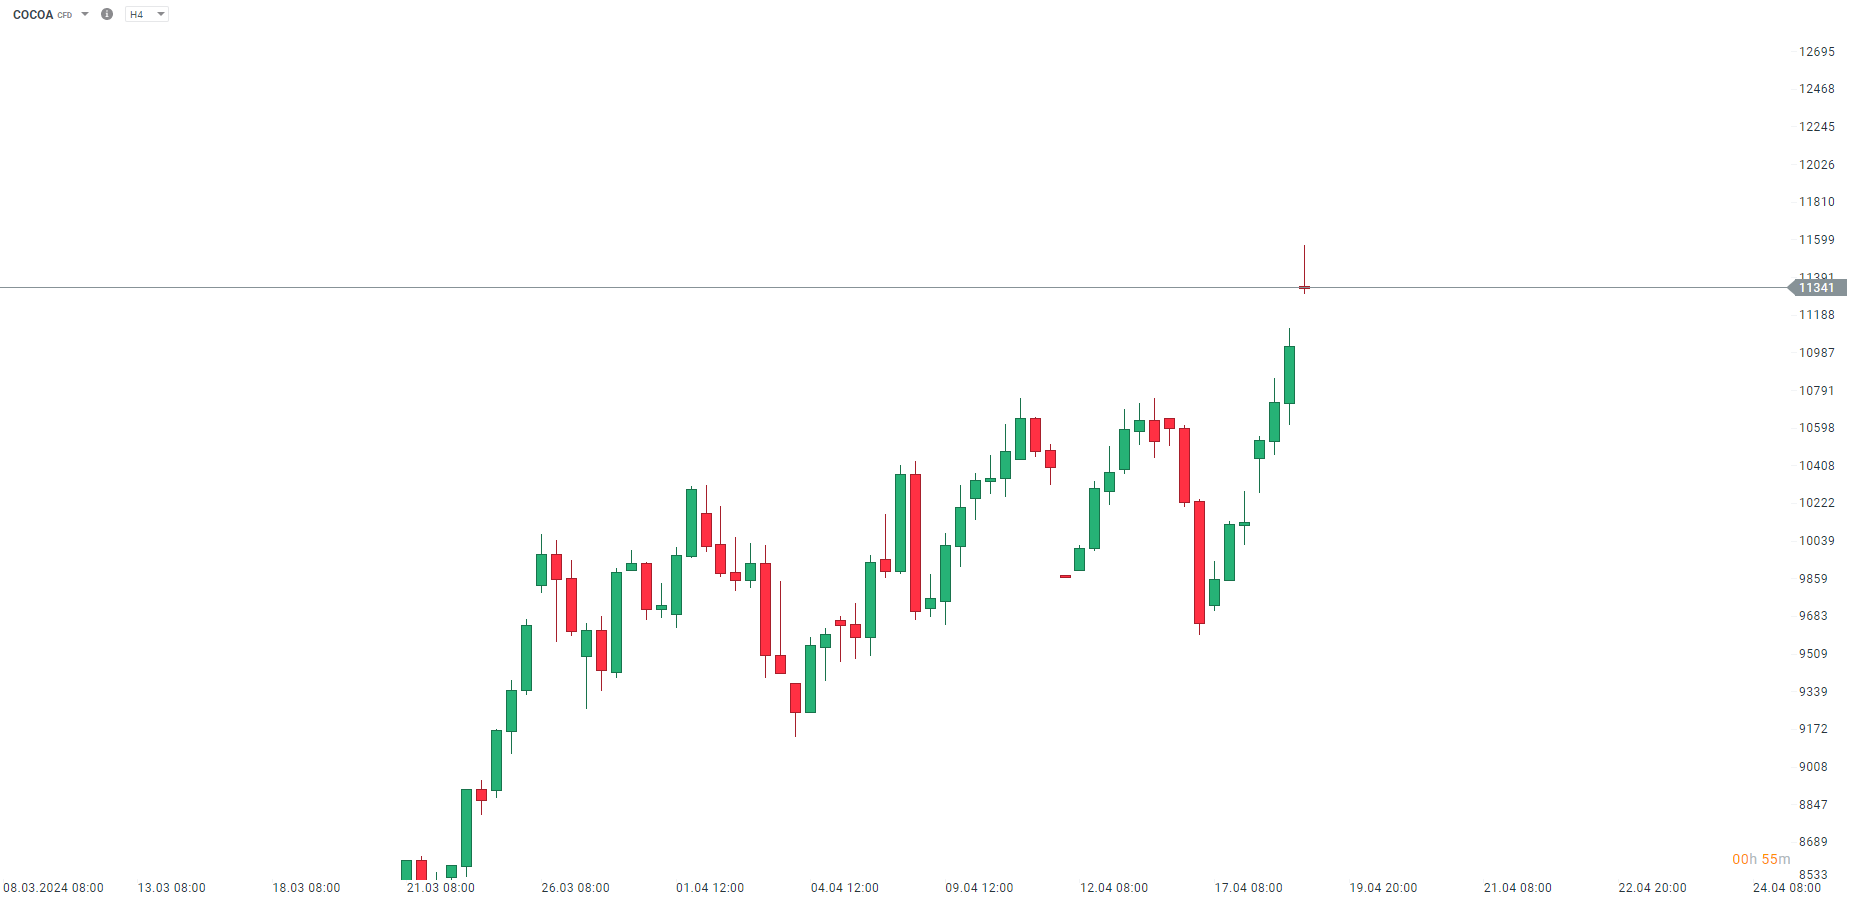Click the 01.04 12:00 time axis label
Screen dimensions: 1860x900
click(710, 888)
